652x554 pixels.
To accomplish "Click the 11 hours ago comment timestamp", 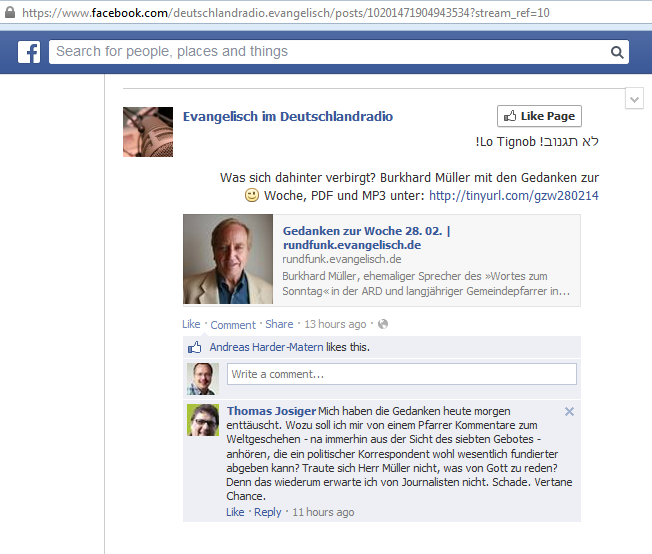I will 323,512.
